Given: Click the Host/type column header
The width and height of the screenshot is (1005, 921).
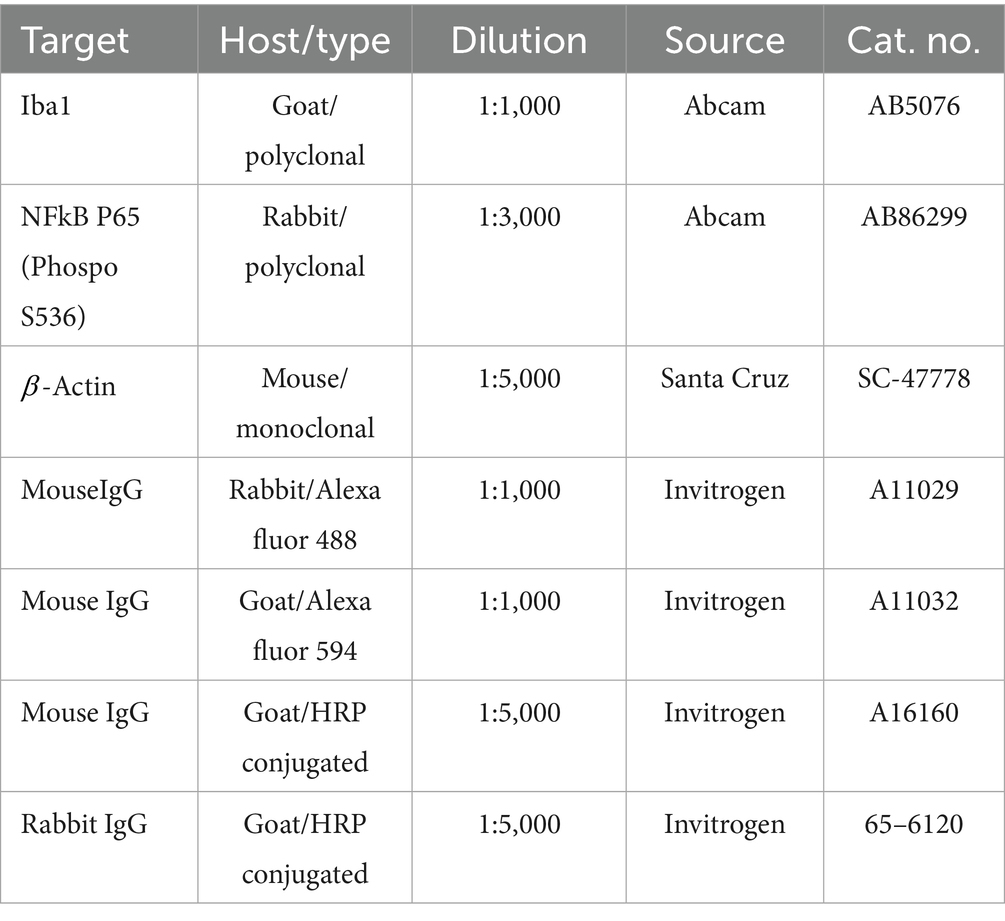Looking at the screenshot, I should (305, 40).
